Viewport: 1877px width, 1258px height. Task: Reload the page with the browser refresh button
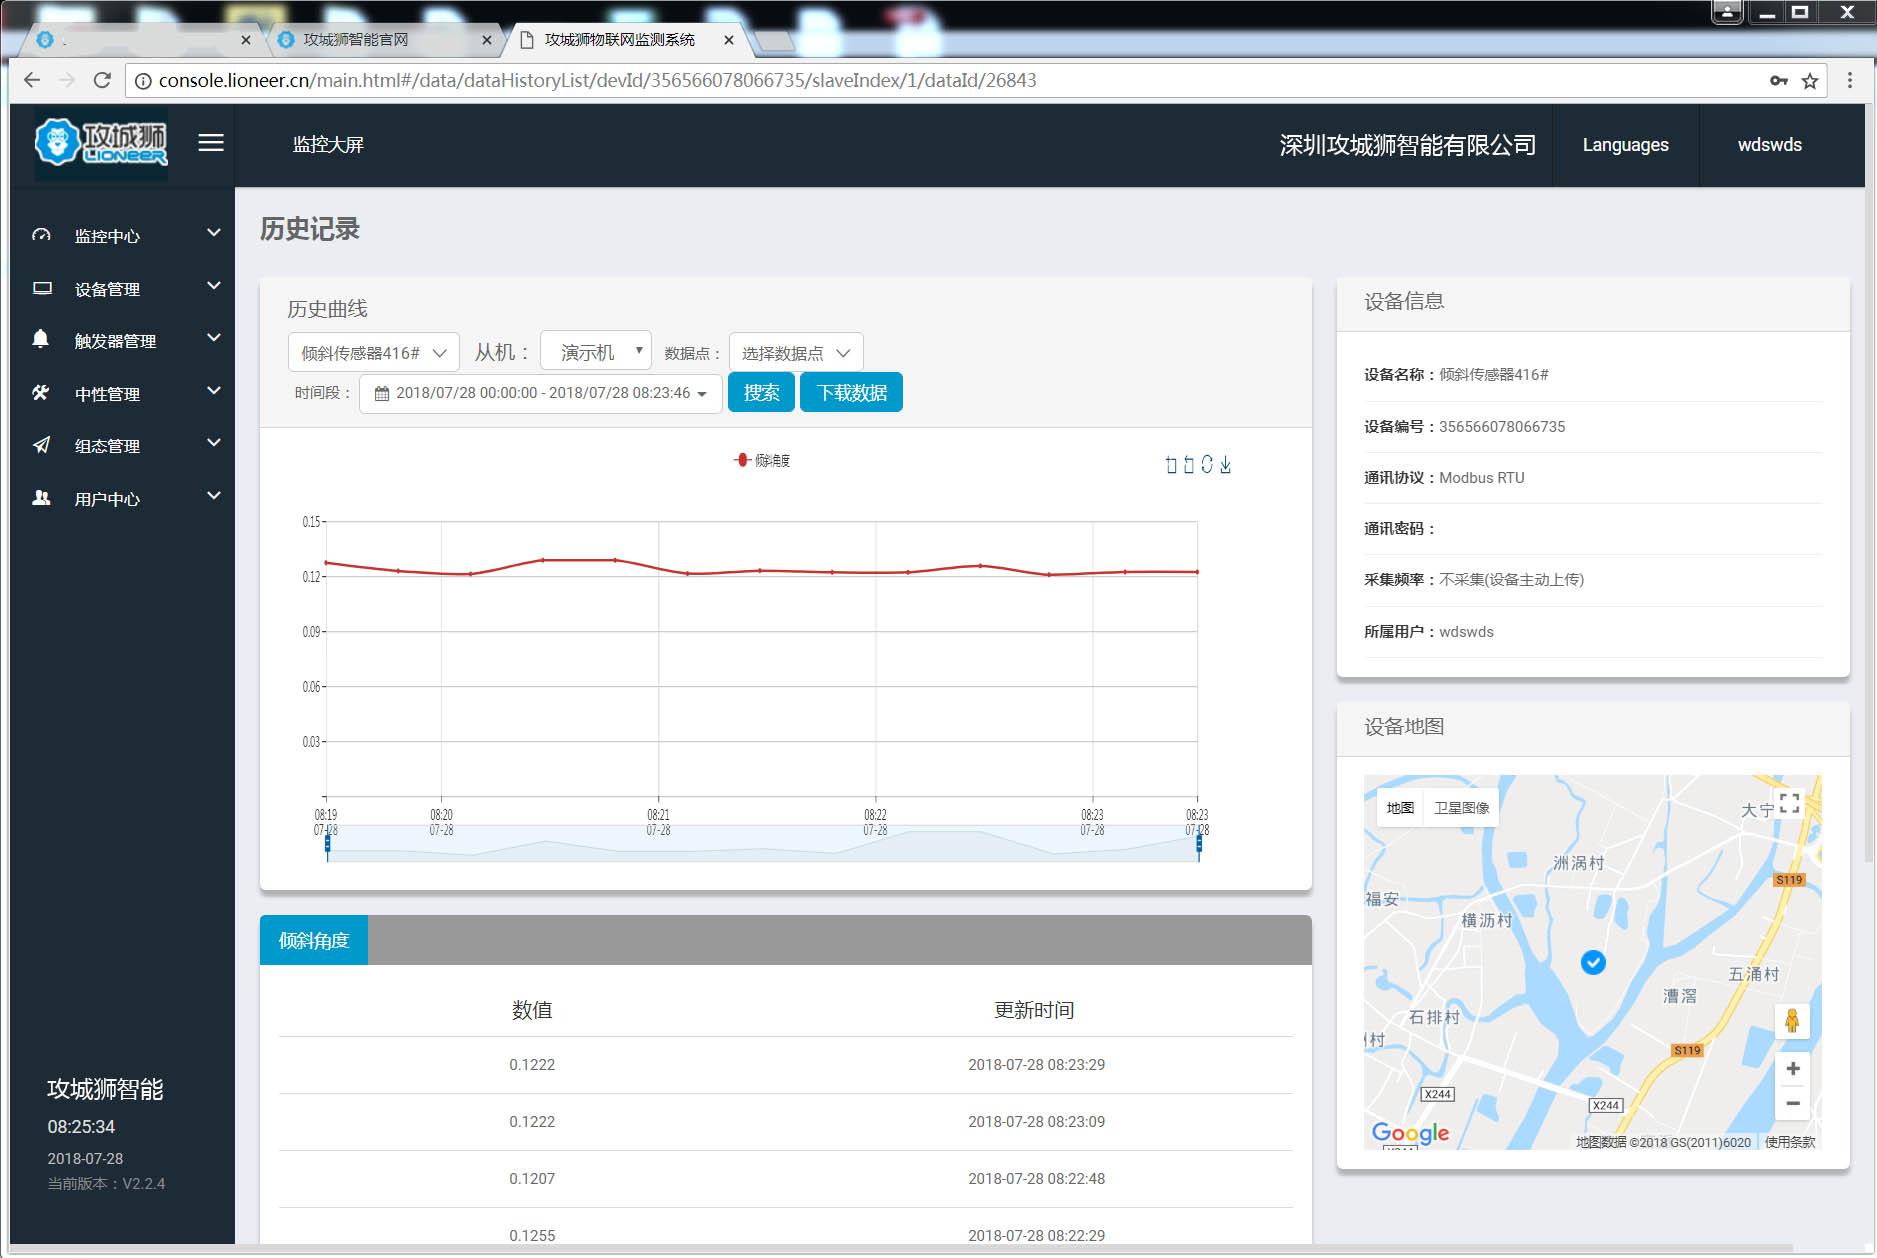click(102, 80)
